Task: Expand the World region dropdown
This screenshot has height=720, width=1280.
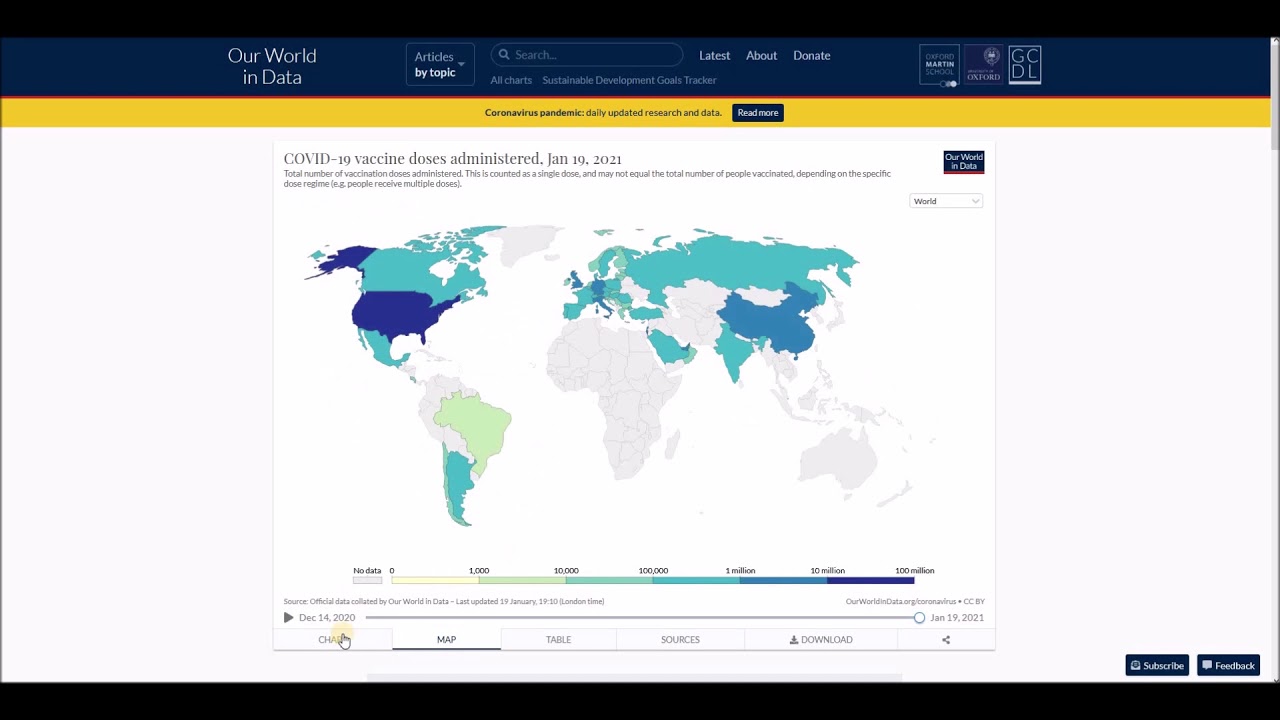Action: 946,201
